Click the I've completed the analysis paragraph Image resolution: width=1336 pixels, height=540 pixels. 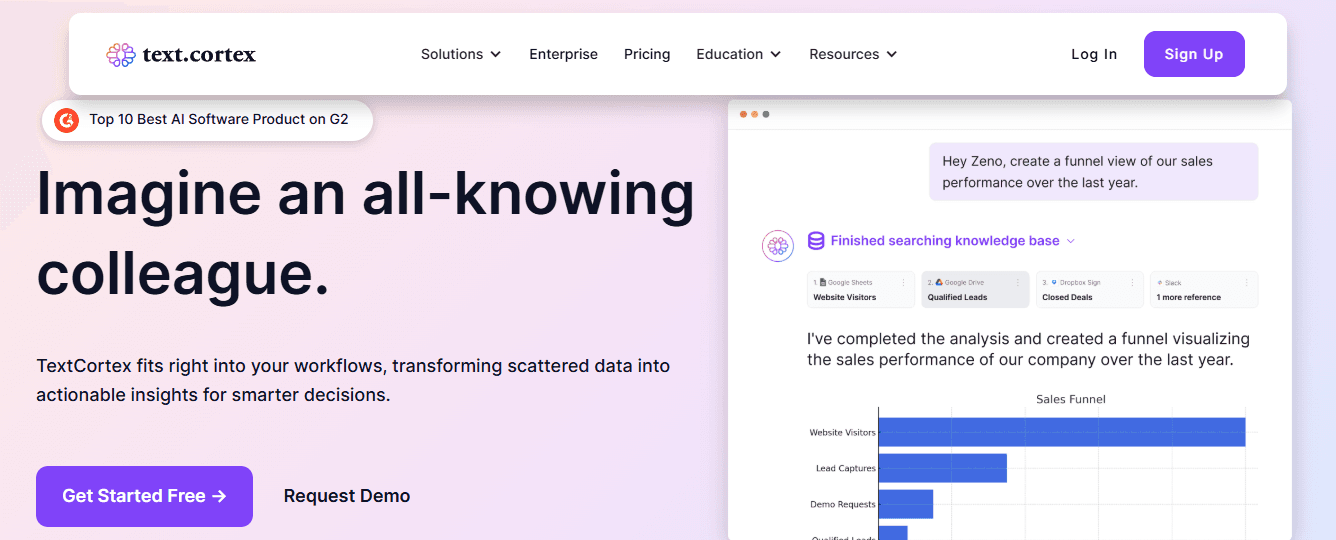point(1028,349)
